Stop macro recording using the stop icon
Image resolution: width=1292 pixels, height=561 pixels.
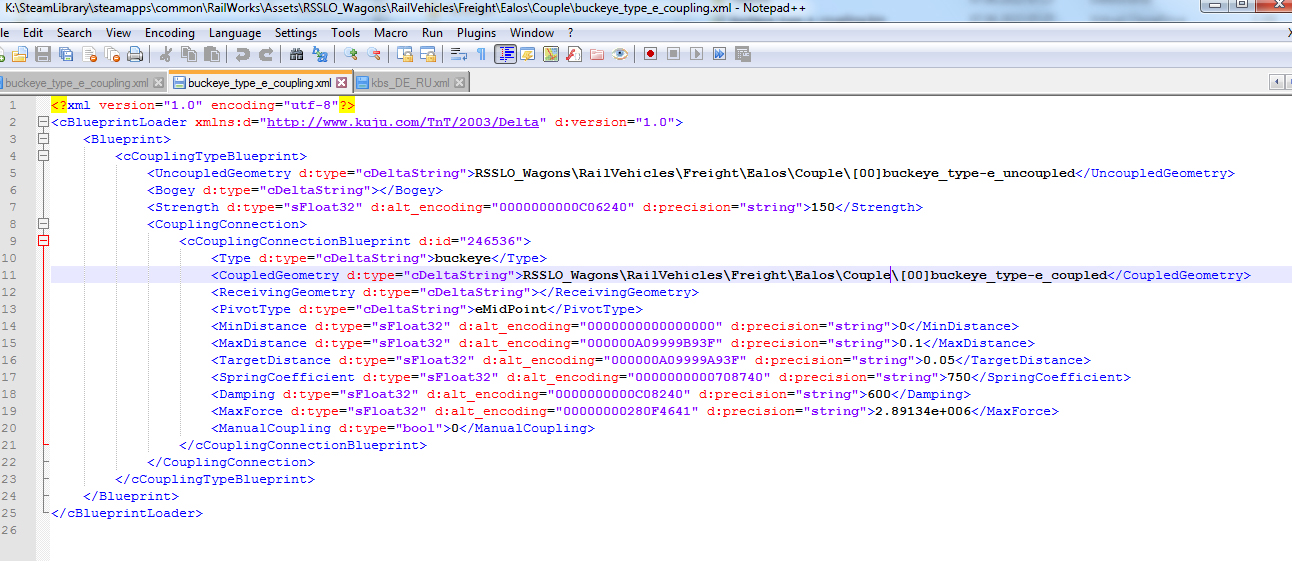click(x=673, y=54)
